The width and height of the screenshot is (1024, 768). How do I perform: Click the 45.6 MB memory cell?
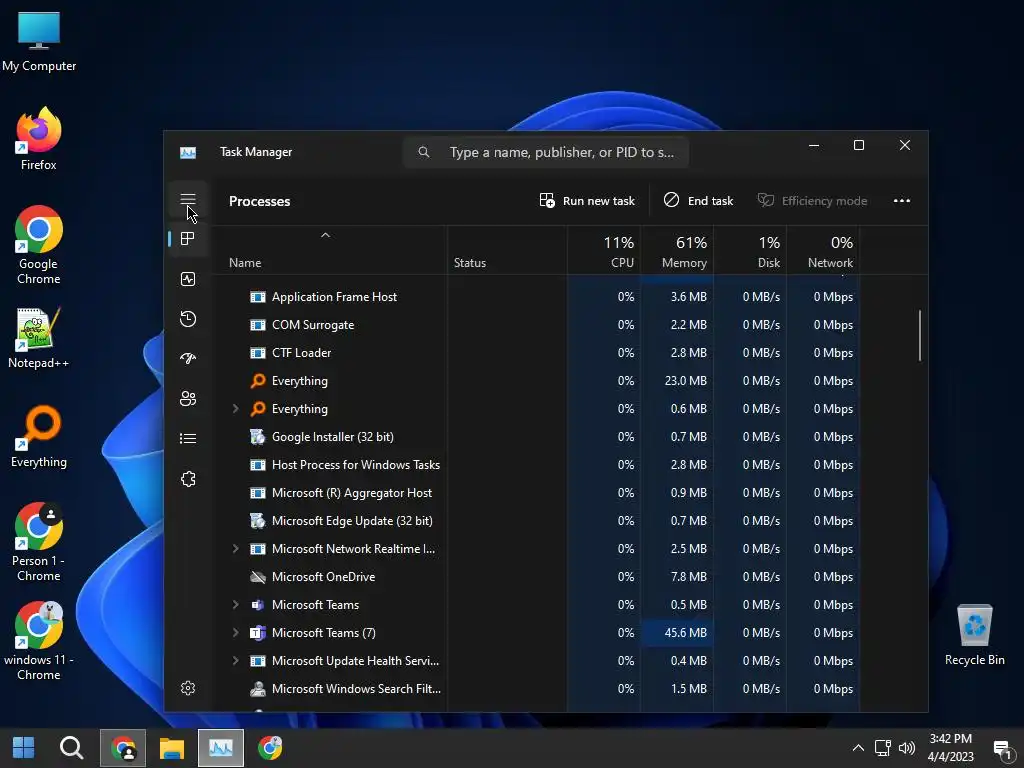[677, 633]
